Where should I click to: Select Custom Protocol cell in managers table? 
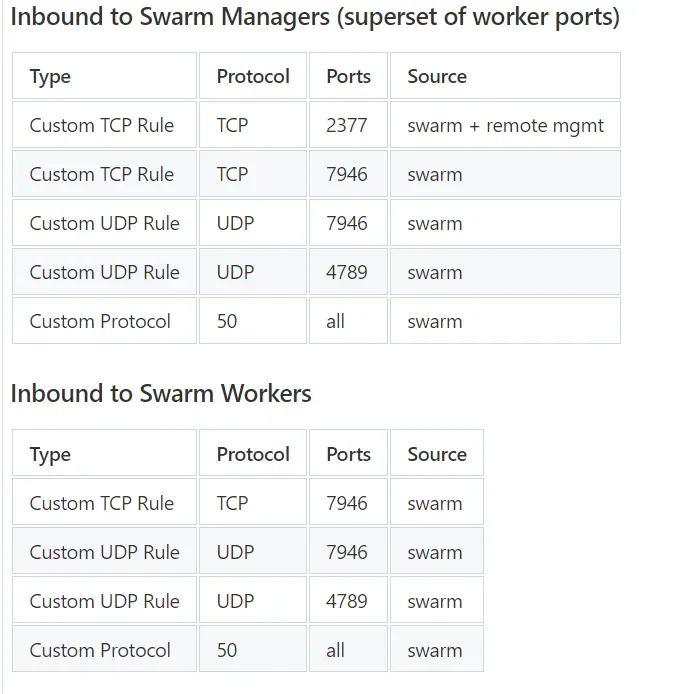104,321
